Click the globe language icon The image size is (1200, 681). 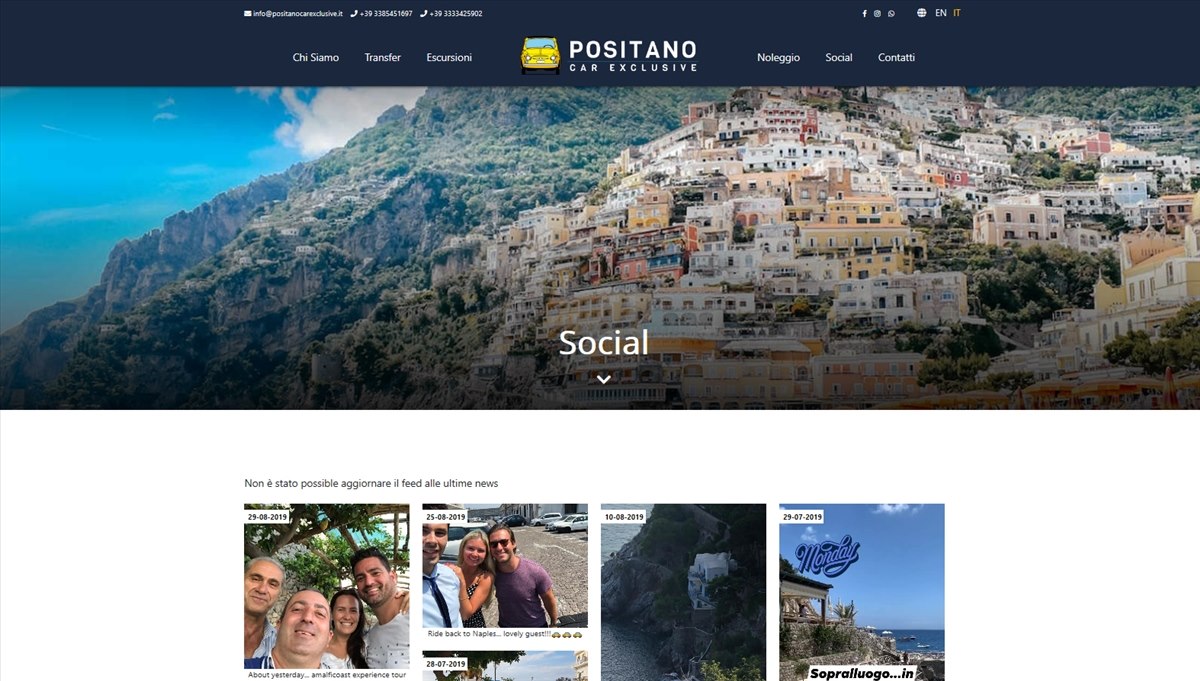click(921, 13)
